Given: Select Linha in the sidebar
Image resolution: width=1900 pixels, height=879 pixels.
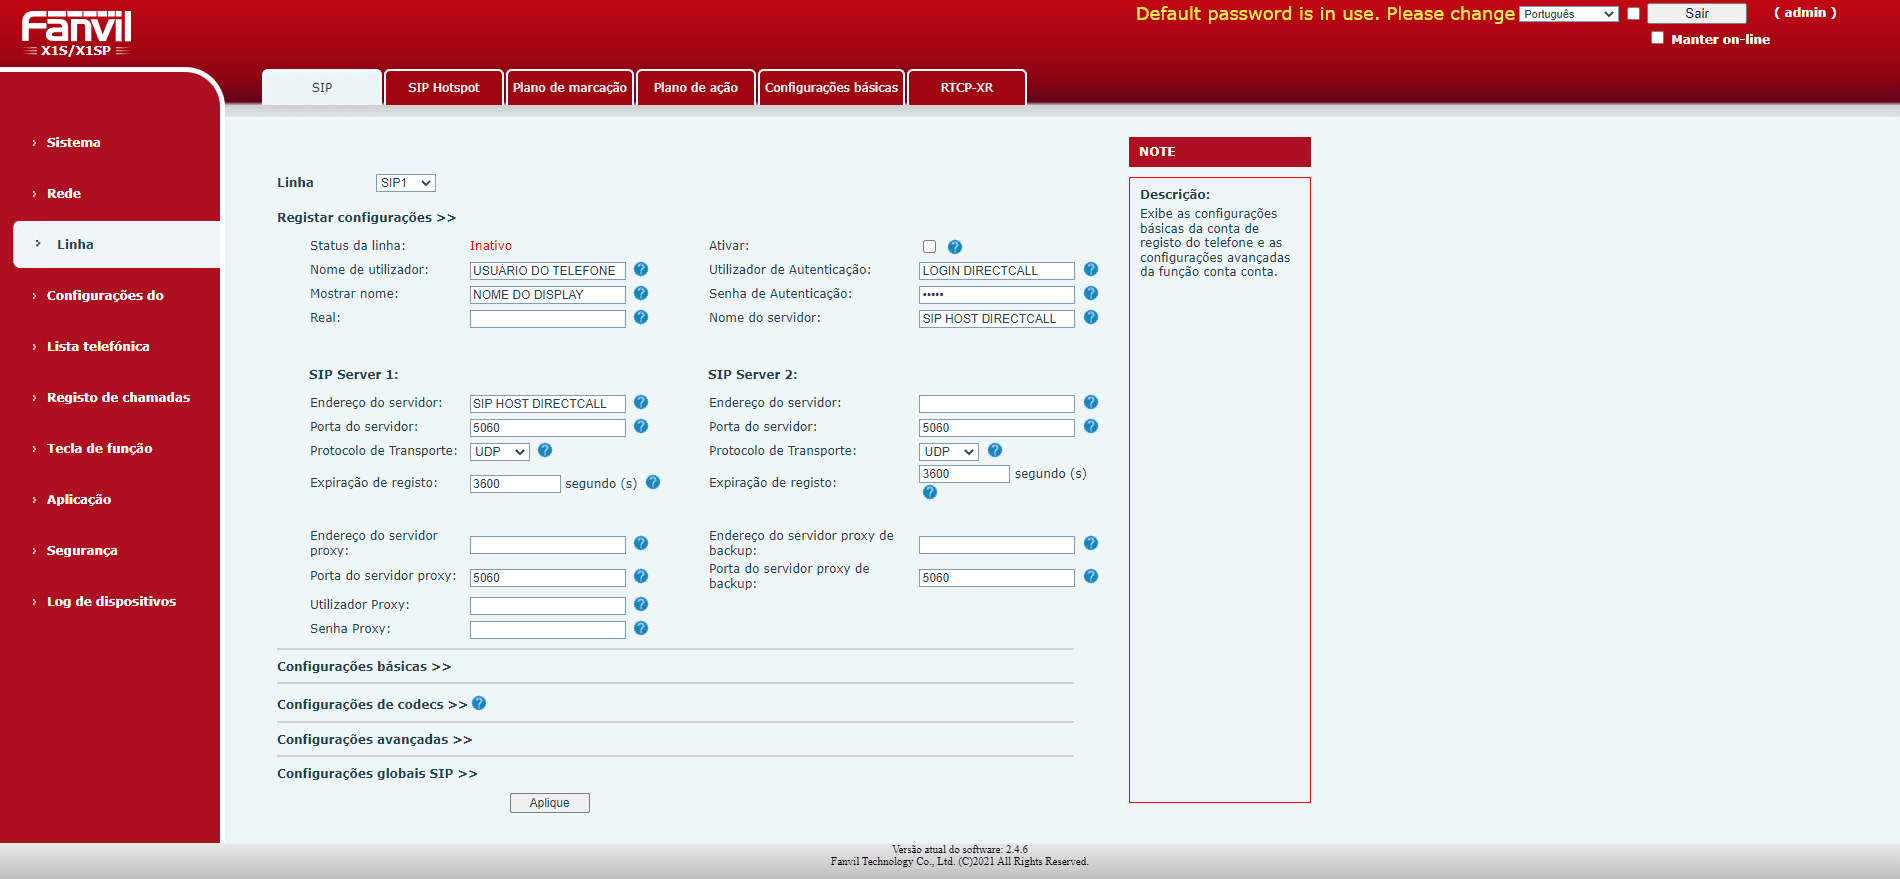Looking at the screenshot, I should pos(116,244).
